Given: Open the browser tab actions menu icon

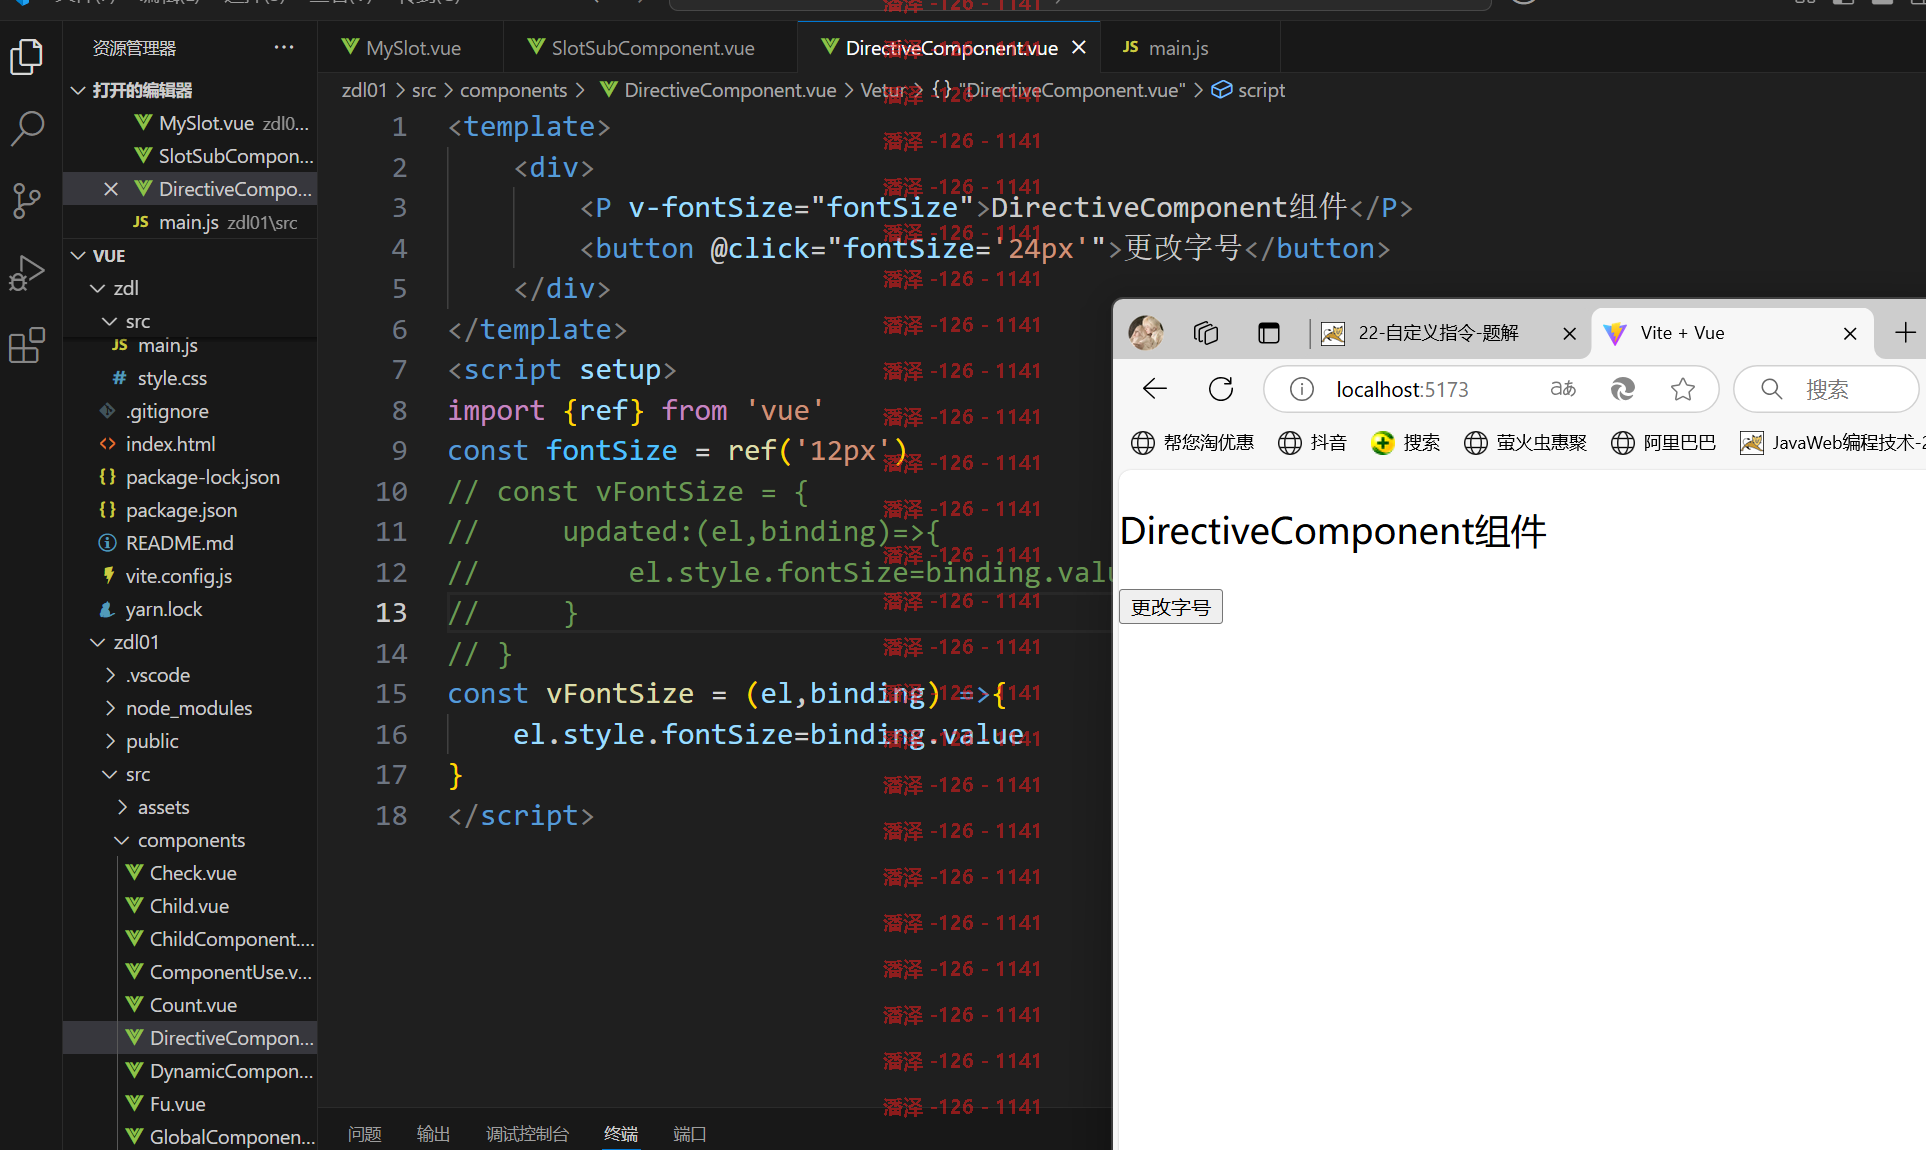Looking at the screenshot, I should pos(1269,333).
